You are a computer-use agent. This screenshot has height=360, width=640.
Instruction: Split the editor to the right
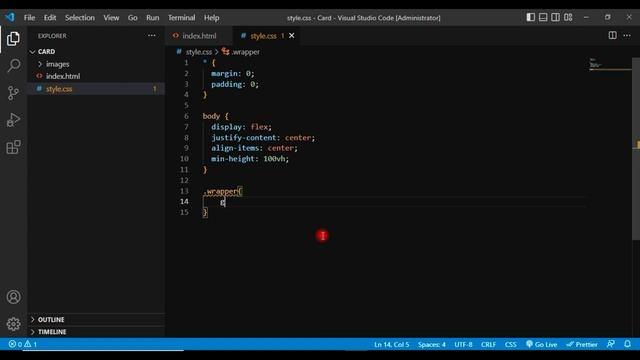[x=613, y=36]
